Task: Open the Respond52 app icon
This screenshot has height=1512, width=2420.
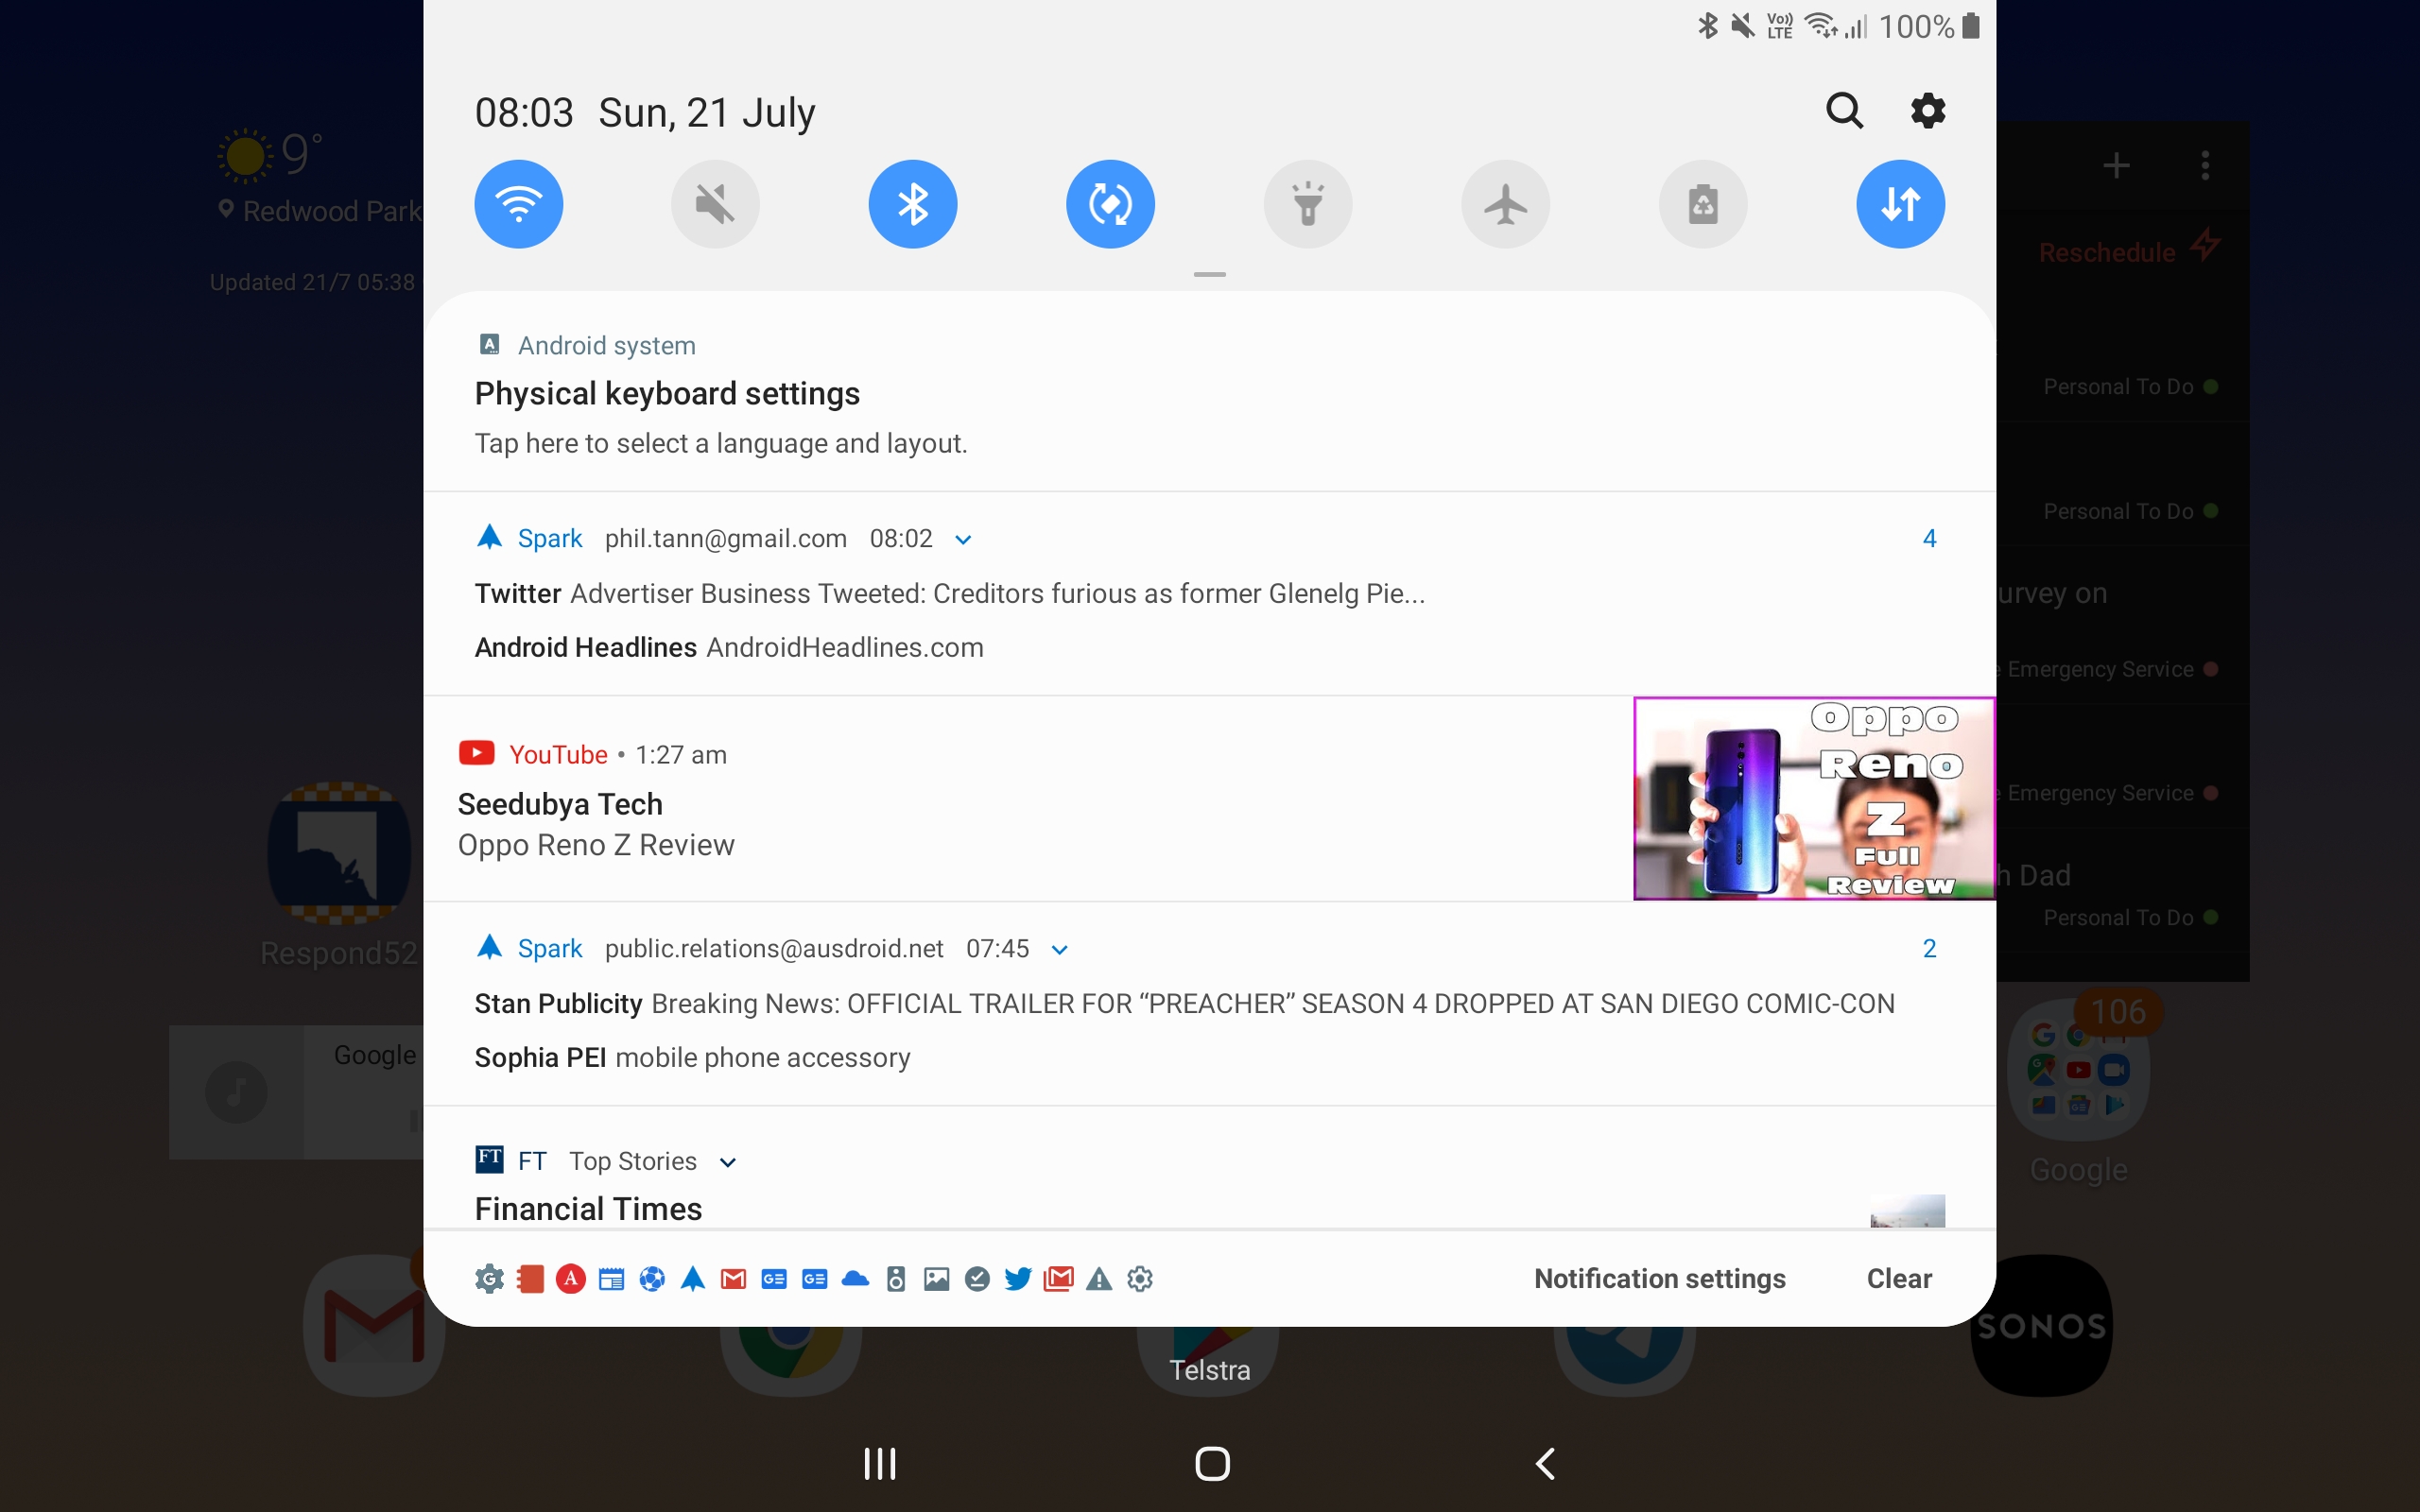Action: tap(339, 852)
